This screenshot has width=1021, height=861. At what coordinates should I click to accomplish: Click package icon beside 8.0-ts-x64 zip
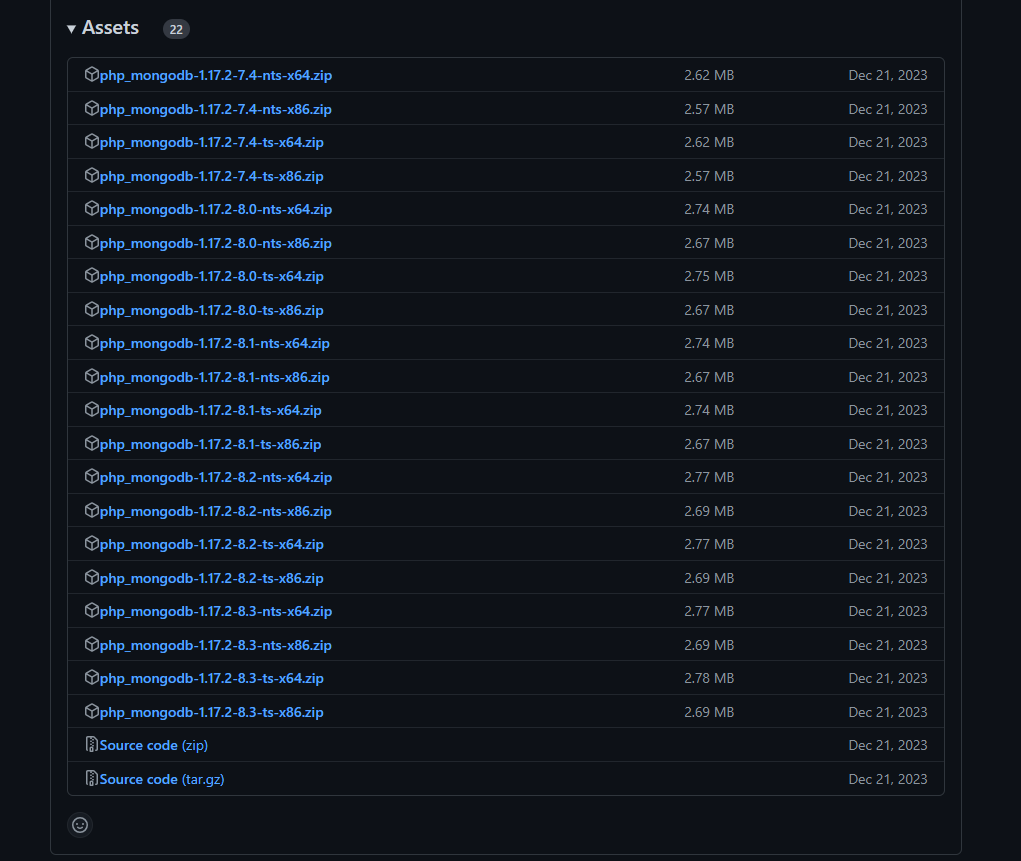(92, 275)
